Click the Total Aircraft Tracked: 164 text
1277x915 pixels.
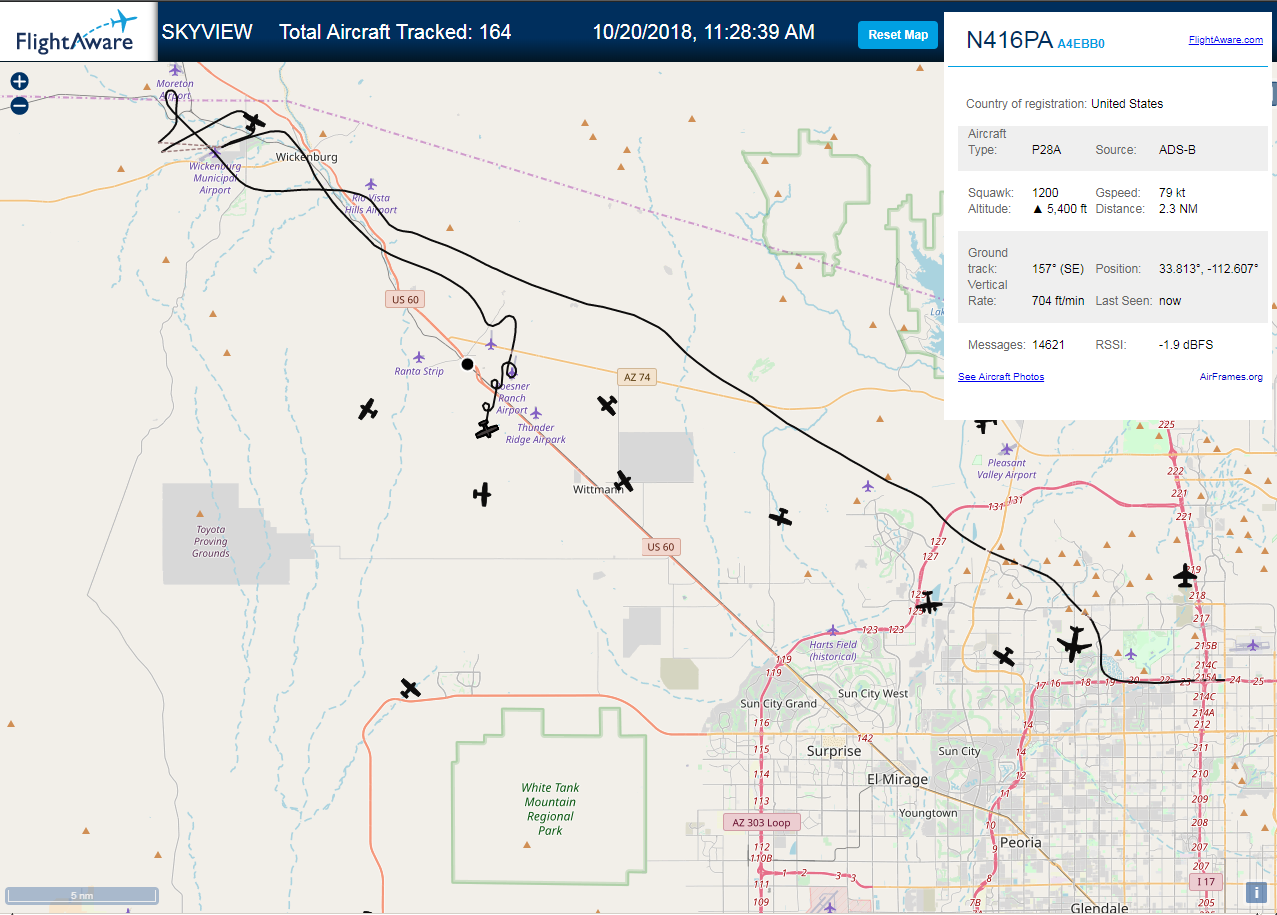coord(395,32)
